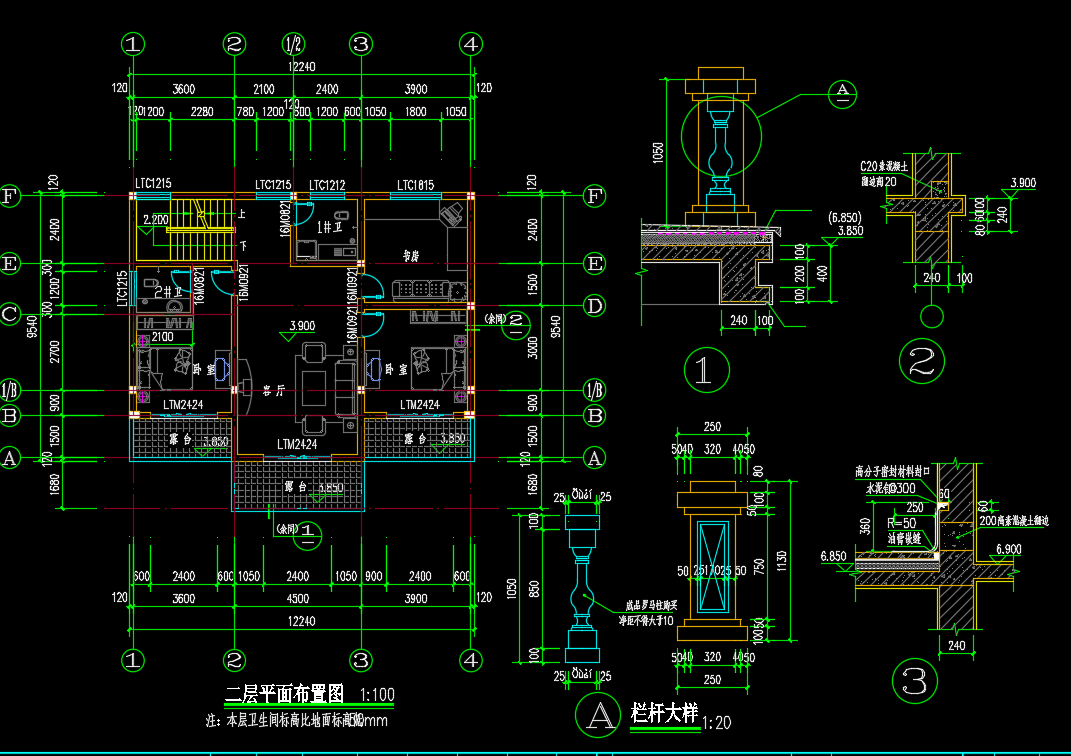Select the 成品罗马柱购买 annotation
The height and width of the screenshot is (756, 1071).
[651, 605]
